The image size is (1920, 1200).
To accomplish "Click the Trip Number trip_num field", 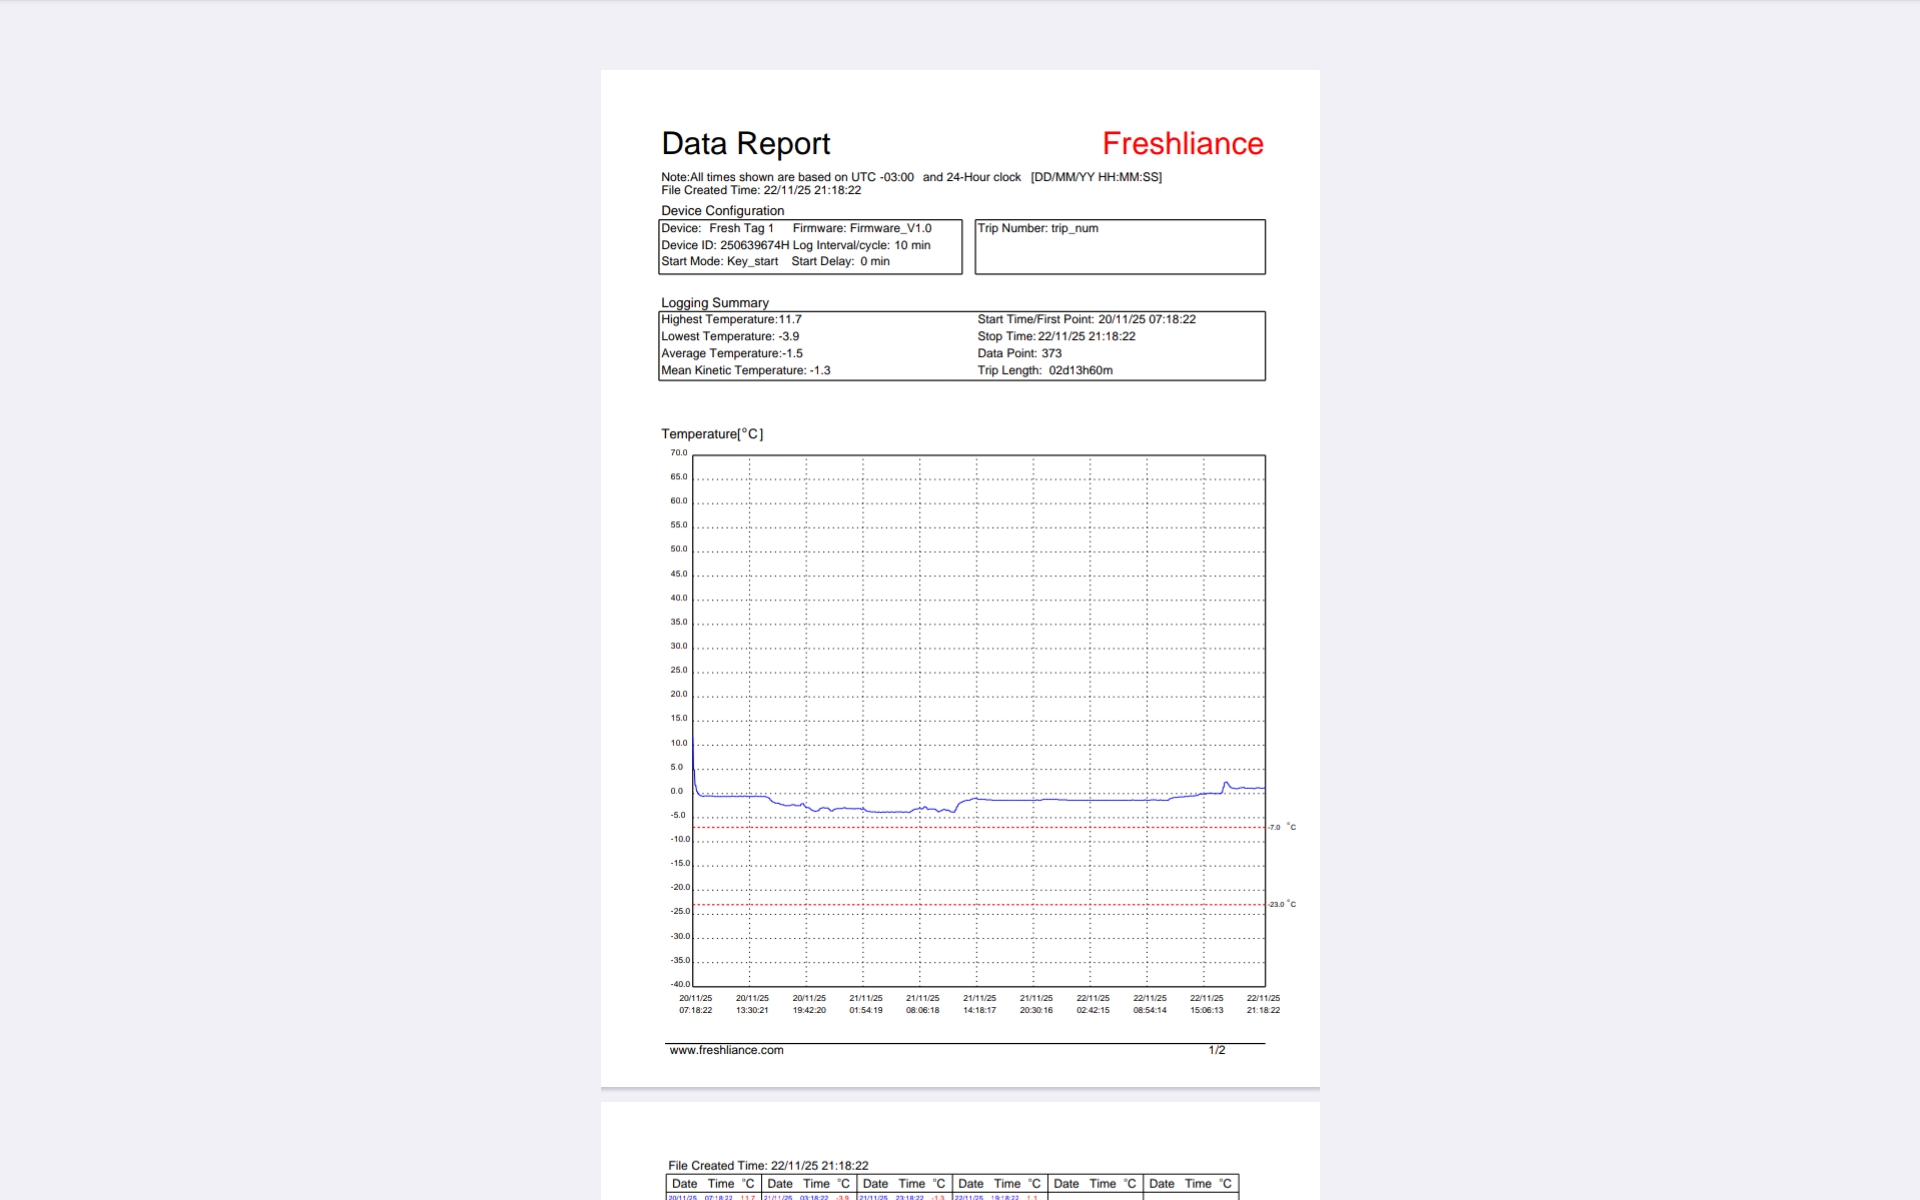I will coord(1038,228).
